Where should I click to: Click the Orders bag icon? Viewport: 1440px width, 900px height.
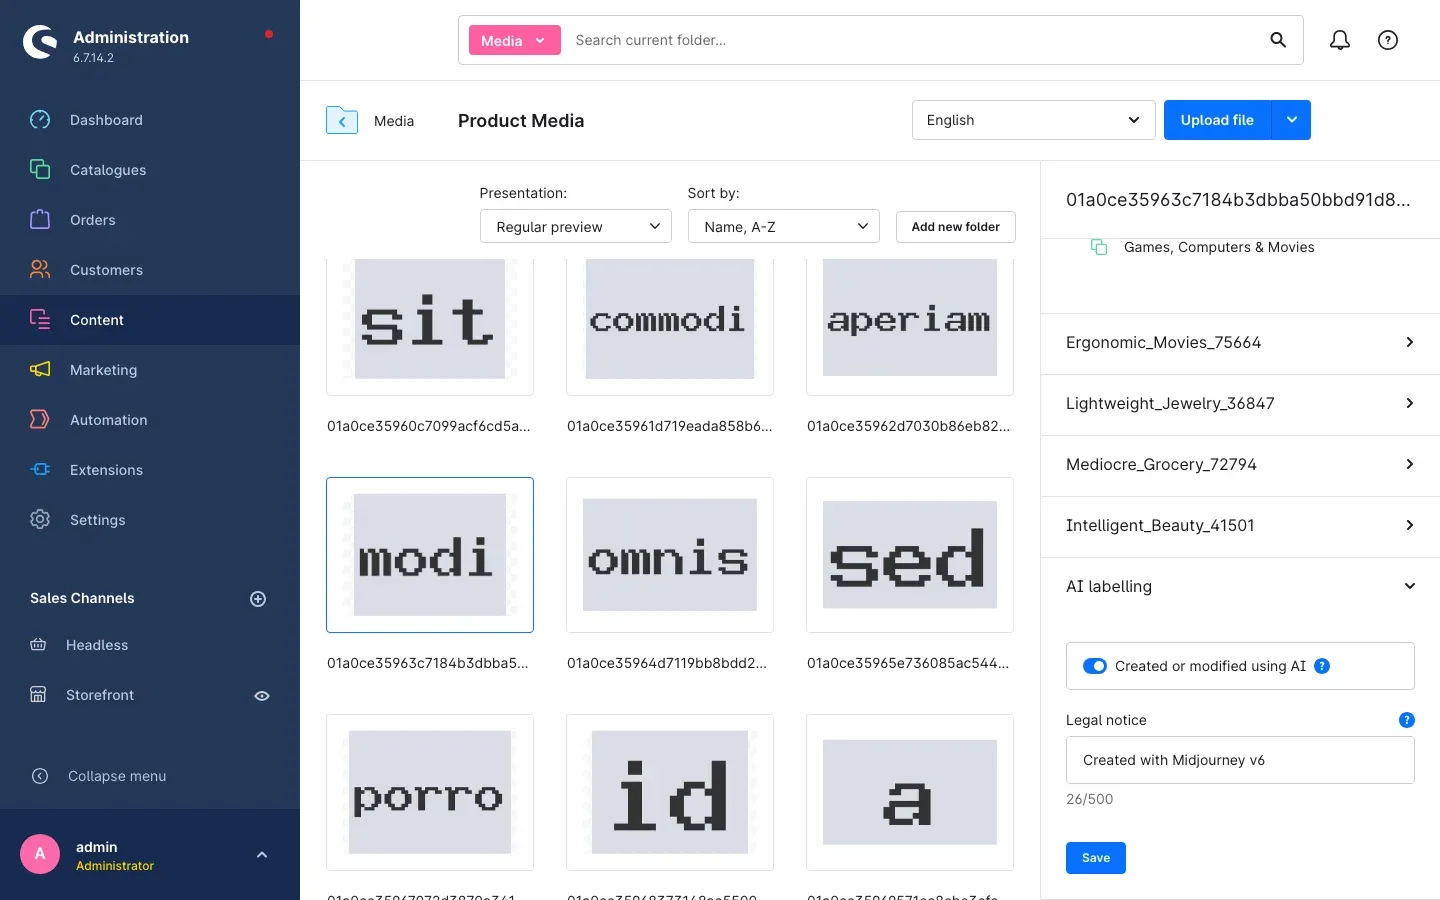pos(40,220)
